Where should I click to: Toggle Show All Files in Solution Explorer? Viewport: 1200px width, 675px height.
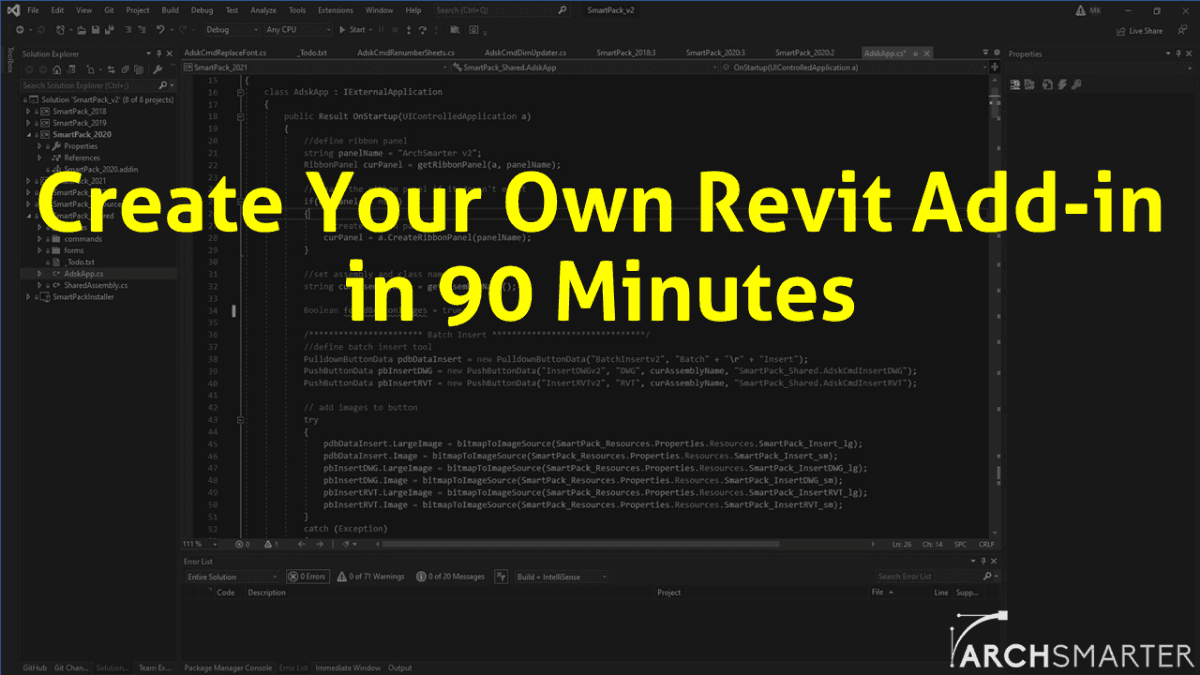point(141,70)
